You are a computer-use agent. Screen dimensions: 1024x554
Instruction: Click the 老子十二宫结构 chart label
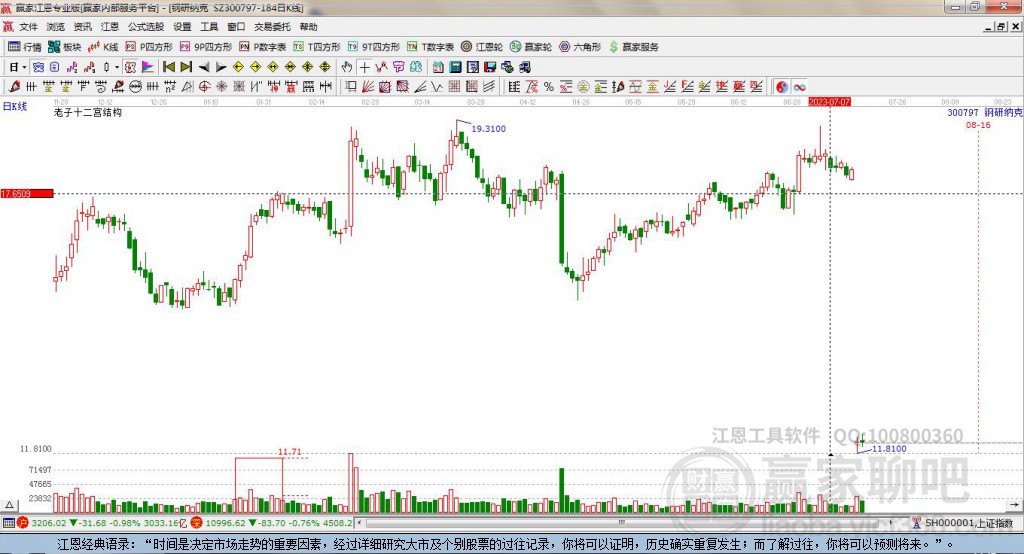click(88, 112)
